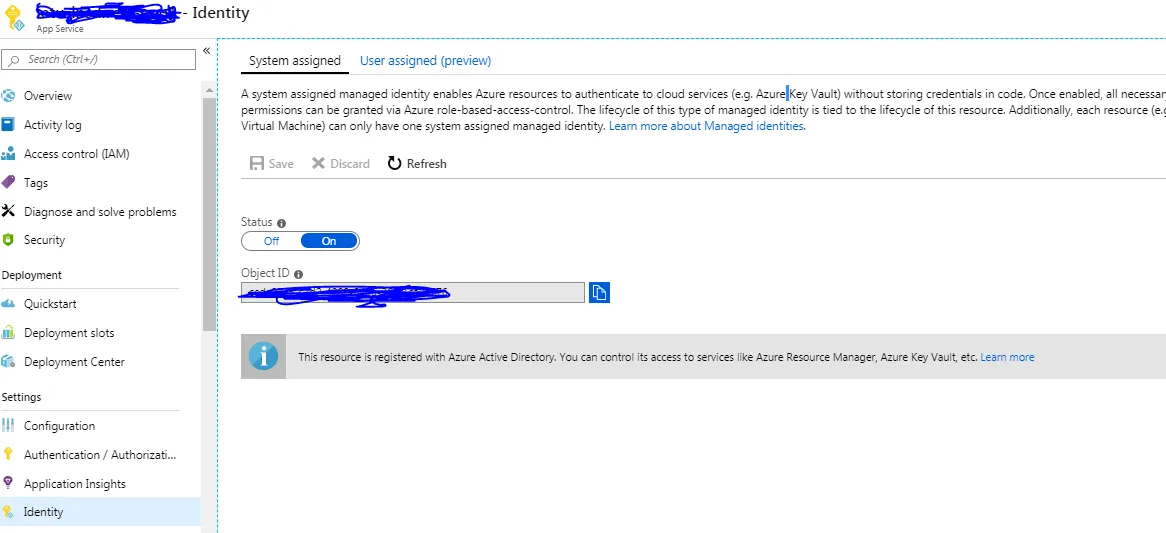Click the Settings section heading
Viewport: 1166px width, 533px height.
click(22, 397)
